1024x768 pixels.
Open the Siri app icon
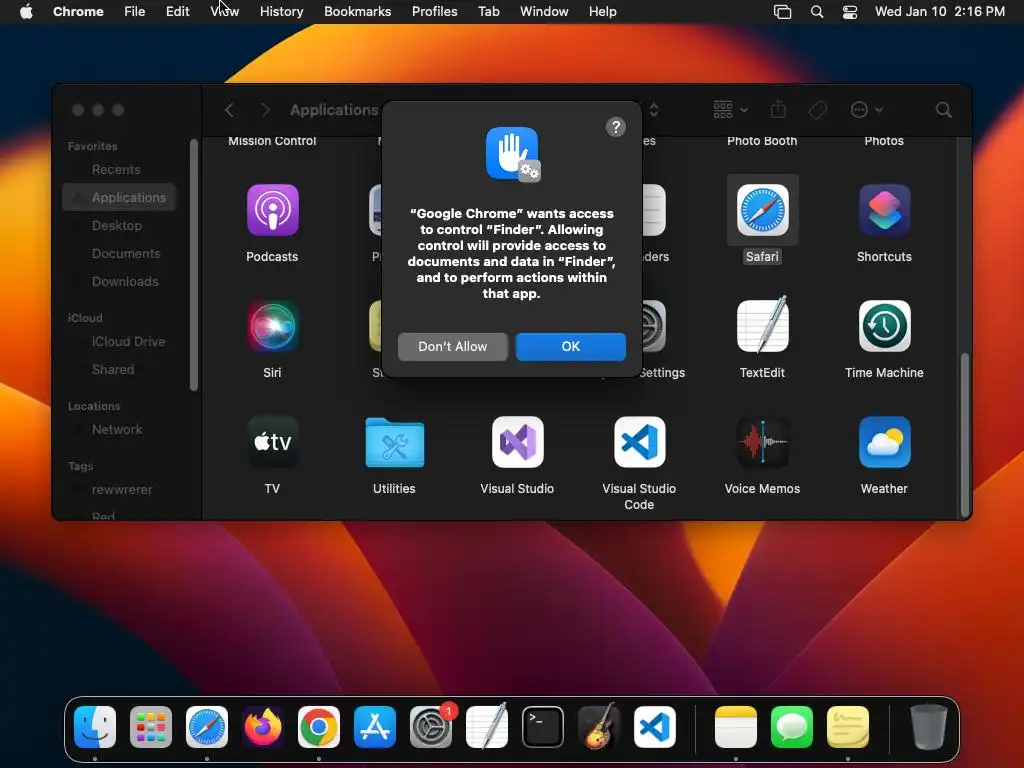click(272, 326)
